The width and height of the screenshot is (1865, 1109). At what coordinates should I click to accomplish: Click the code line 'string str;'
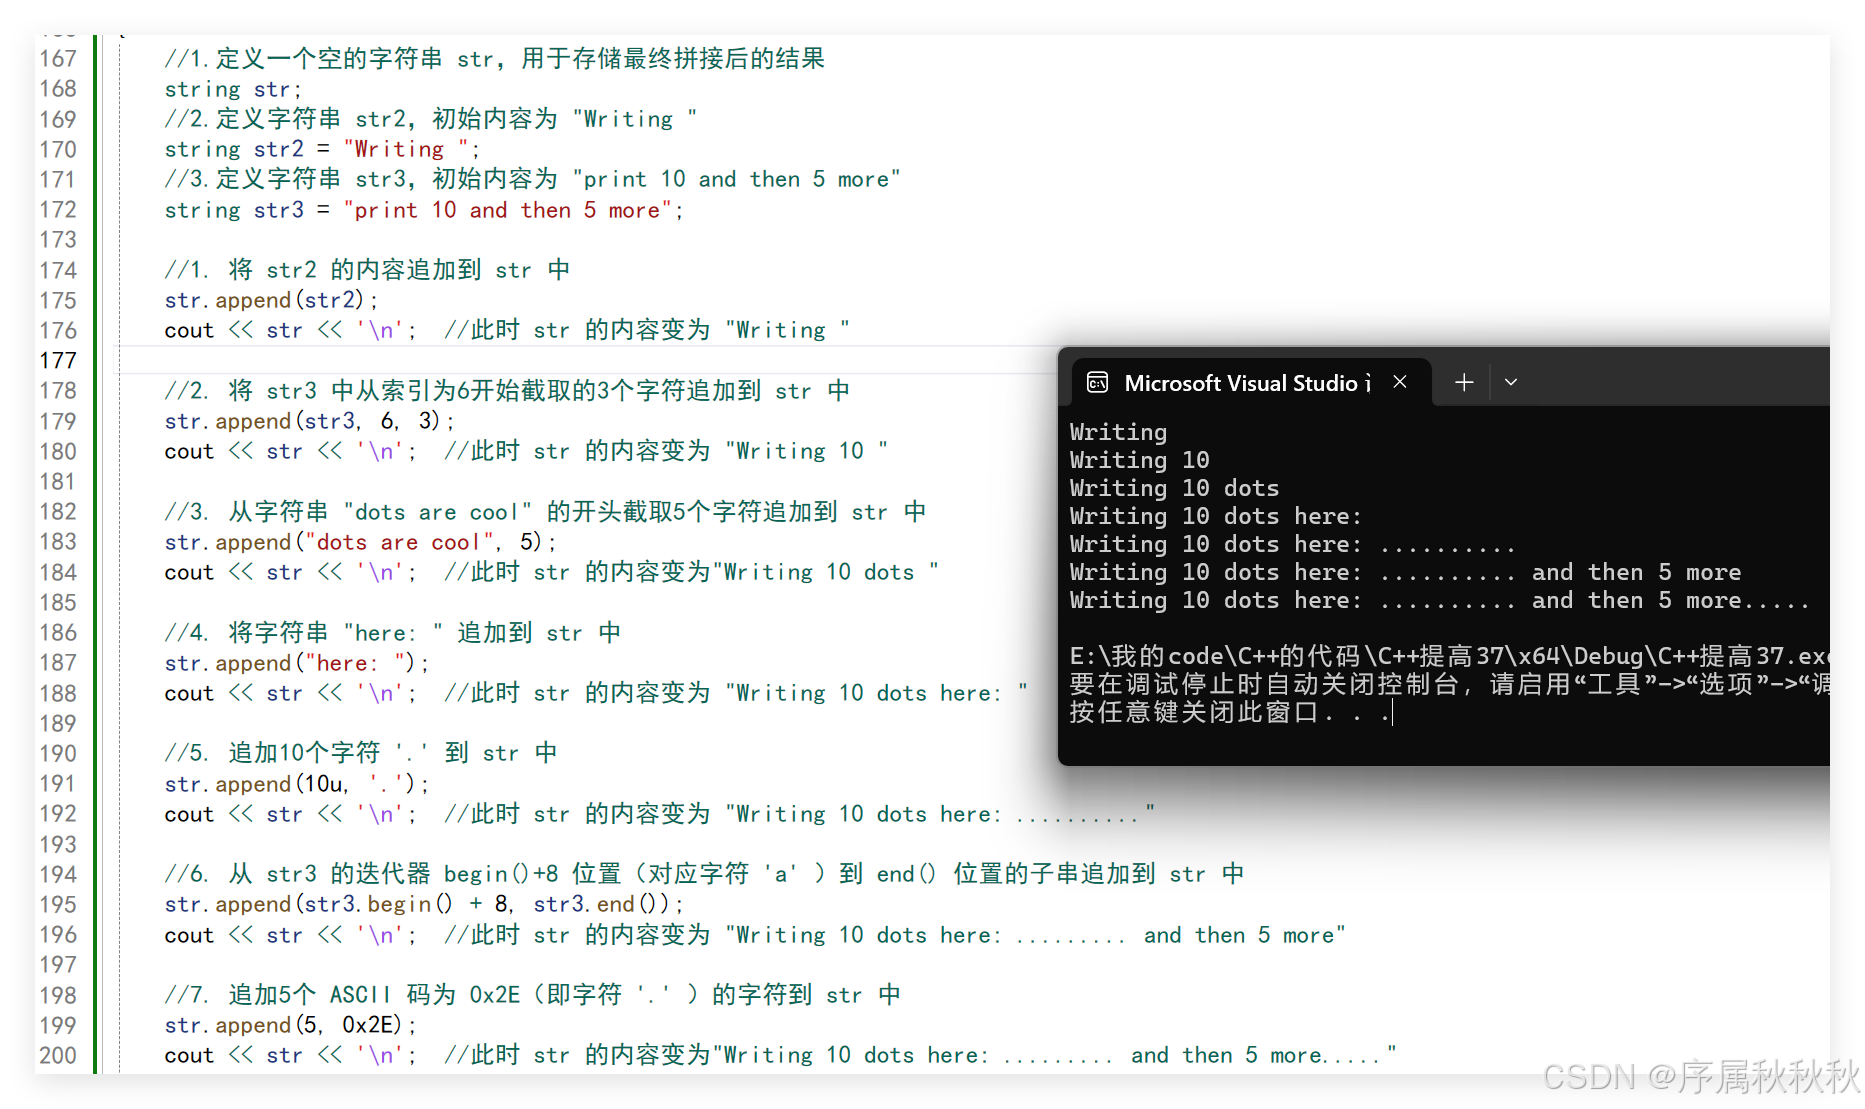[233, 89]
